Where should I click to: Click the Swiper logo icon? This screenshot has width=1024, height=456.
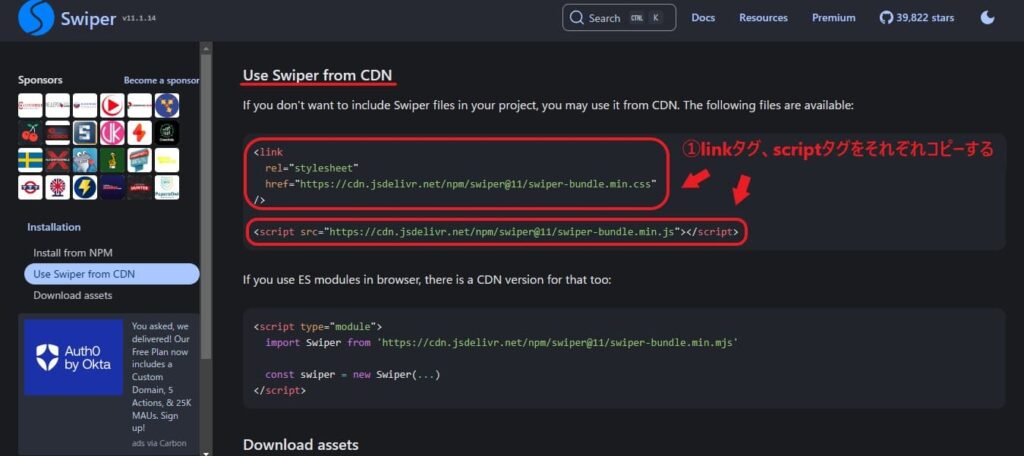(37, 18)
